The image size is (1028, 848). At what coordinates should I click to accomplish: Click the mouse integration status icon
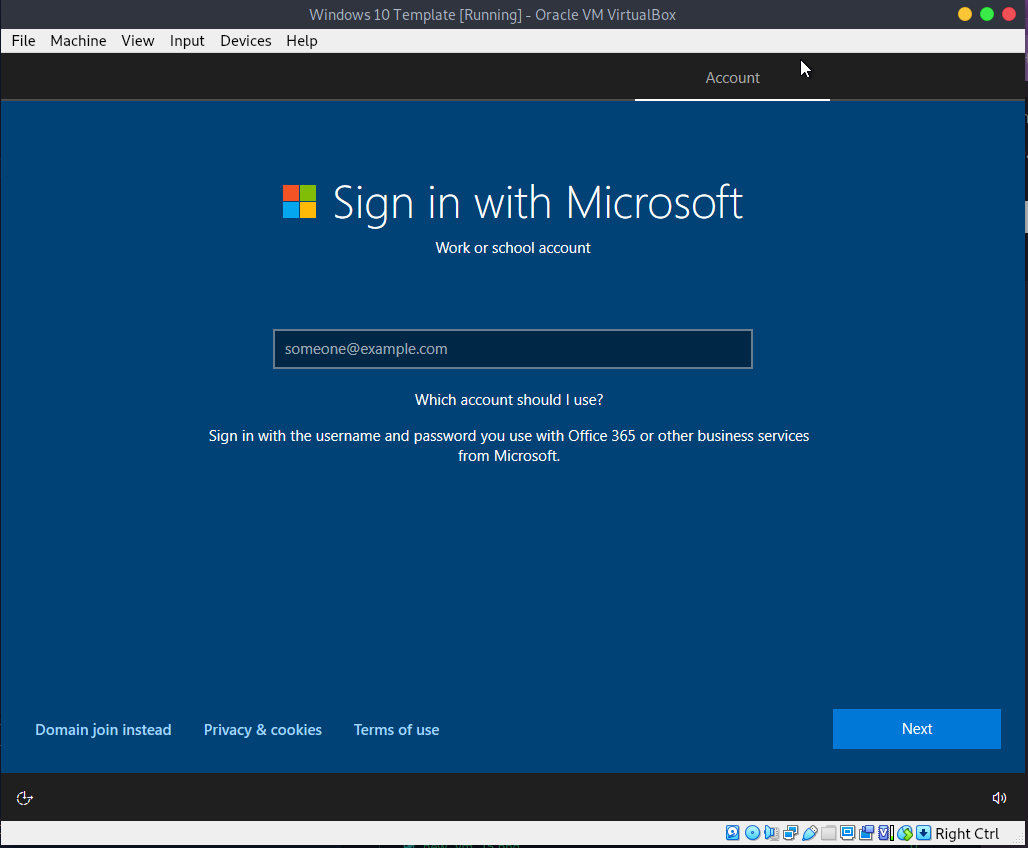click(904, 833)
